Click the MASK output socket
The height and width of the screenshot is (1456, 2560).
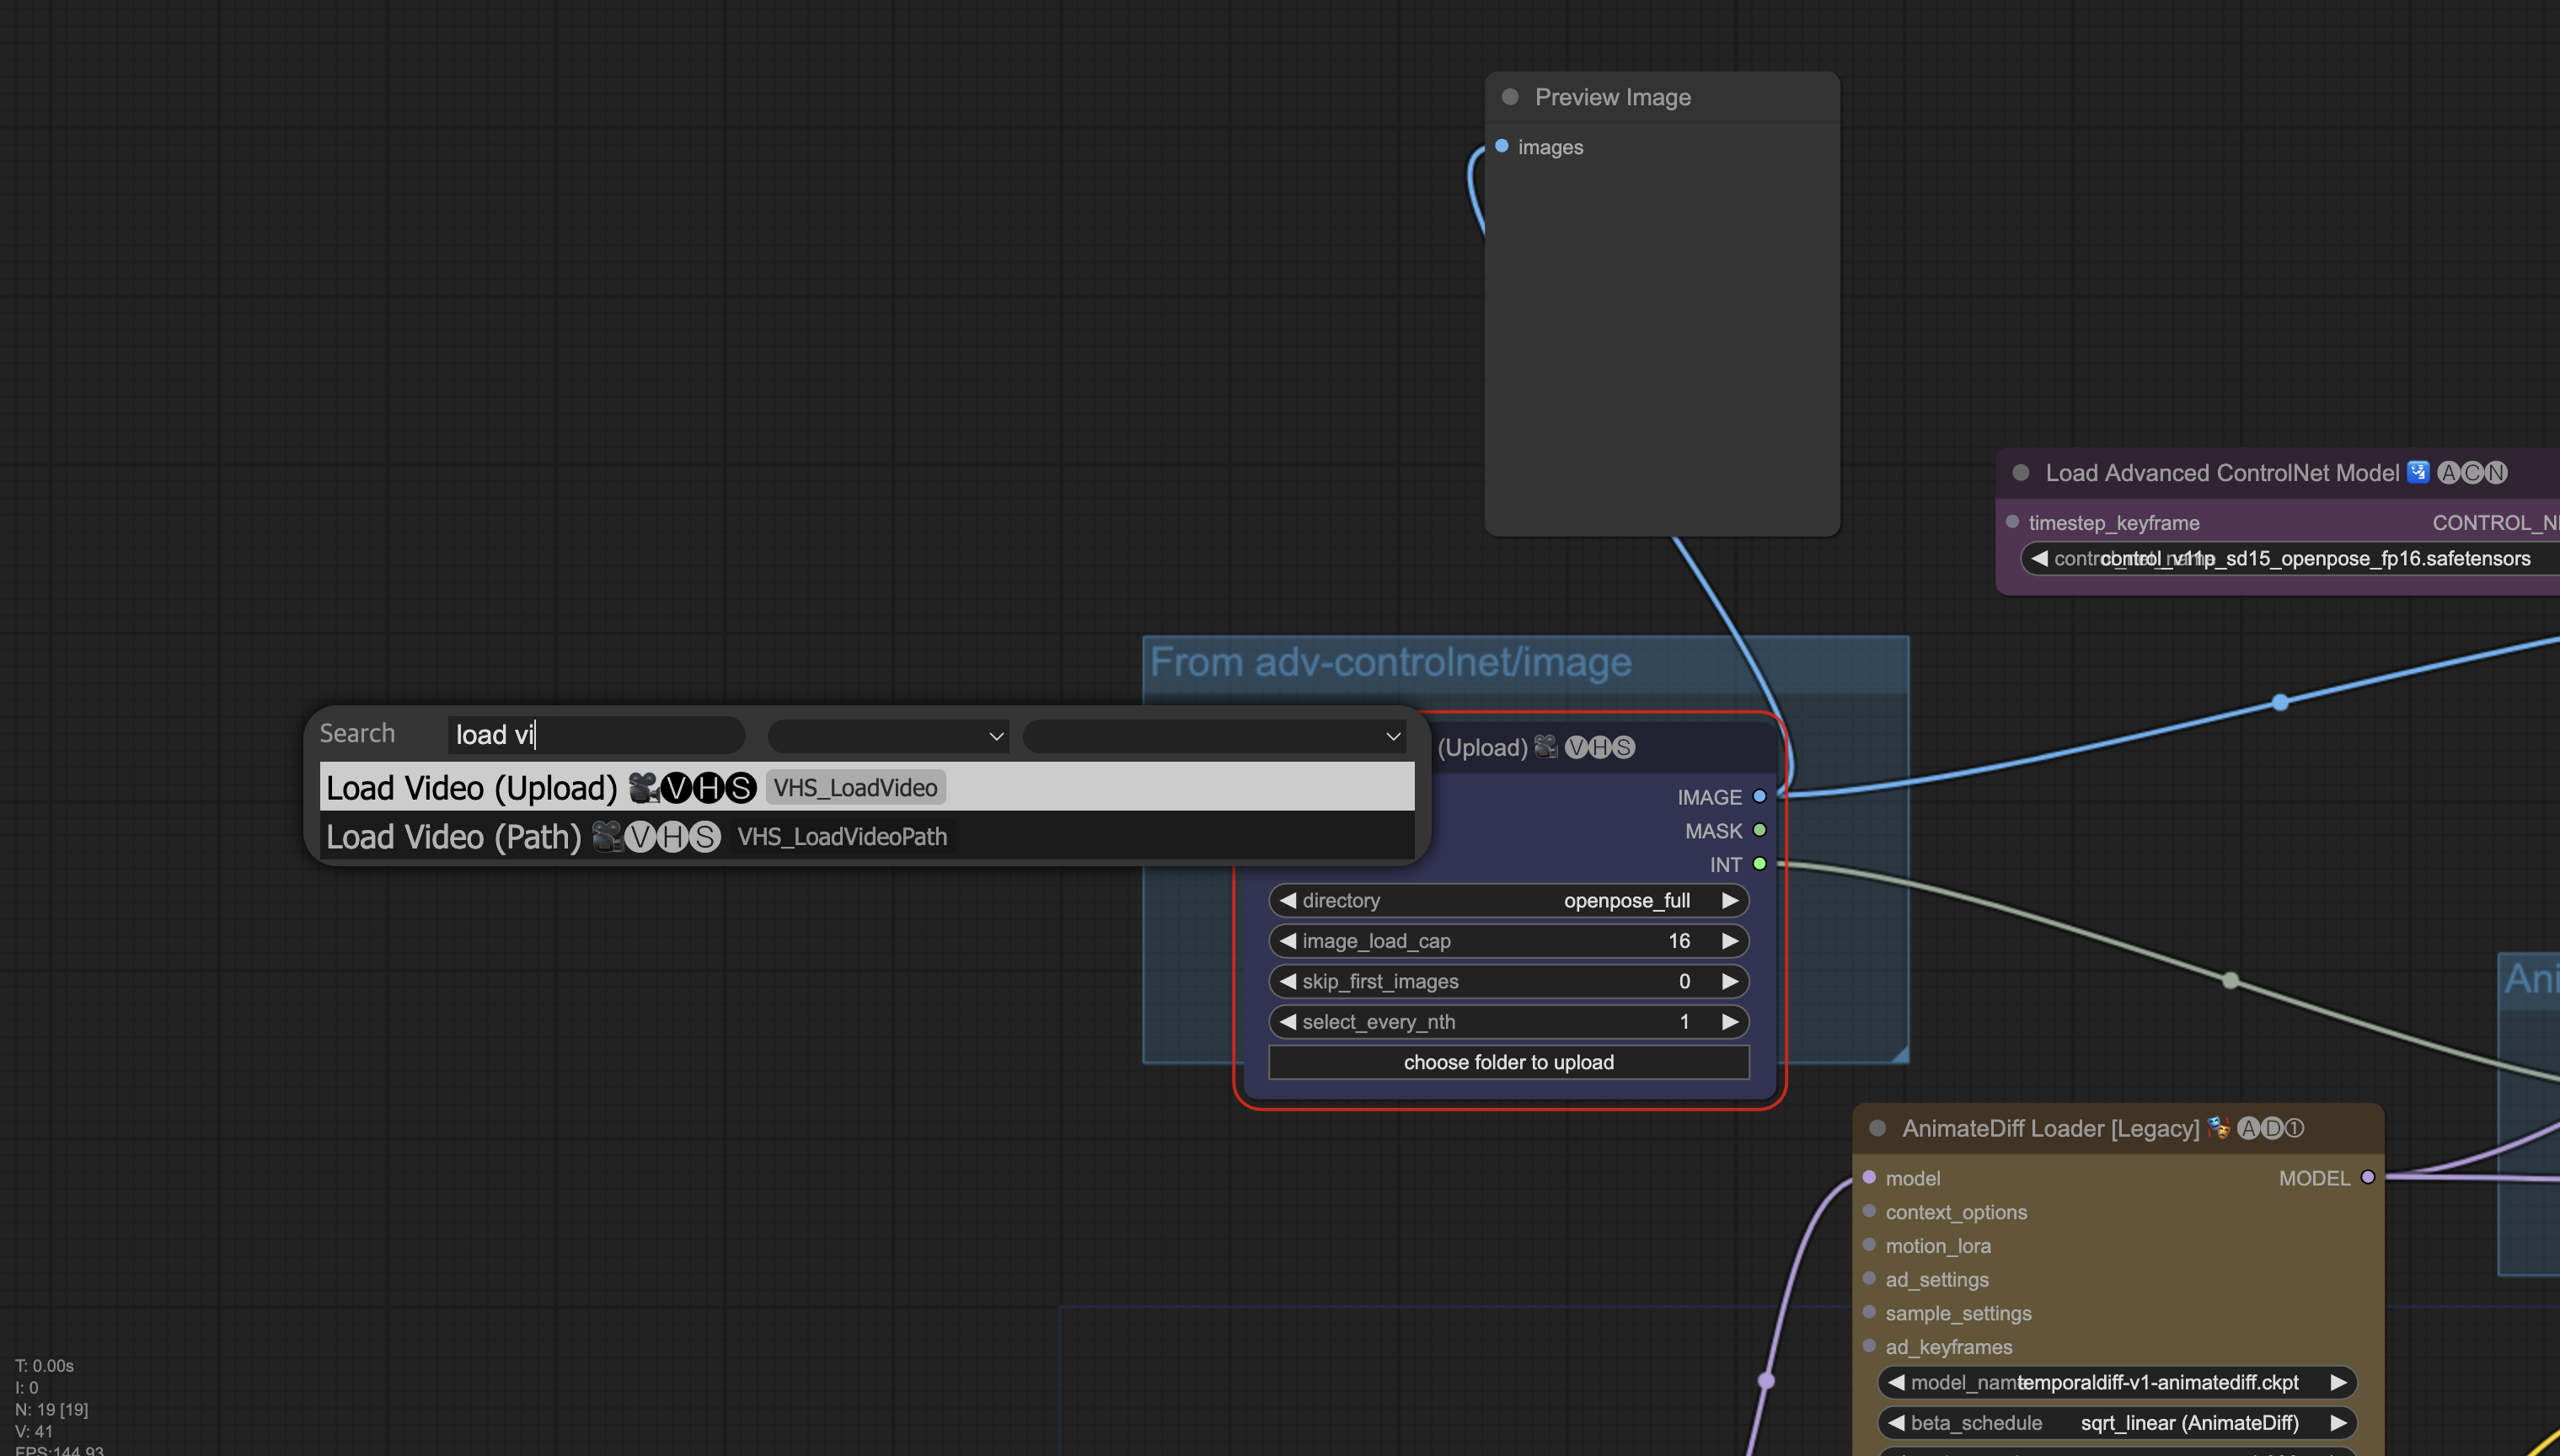1759,830
